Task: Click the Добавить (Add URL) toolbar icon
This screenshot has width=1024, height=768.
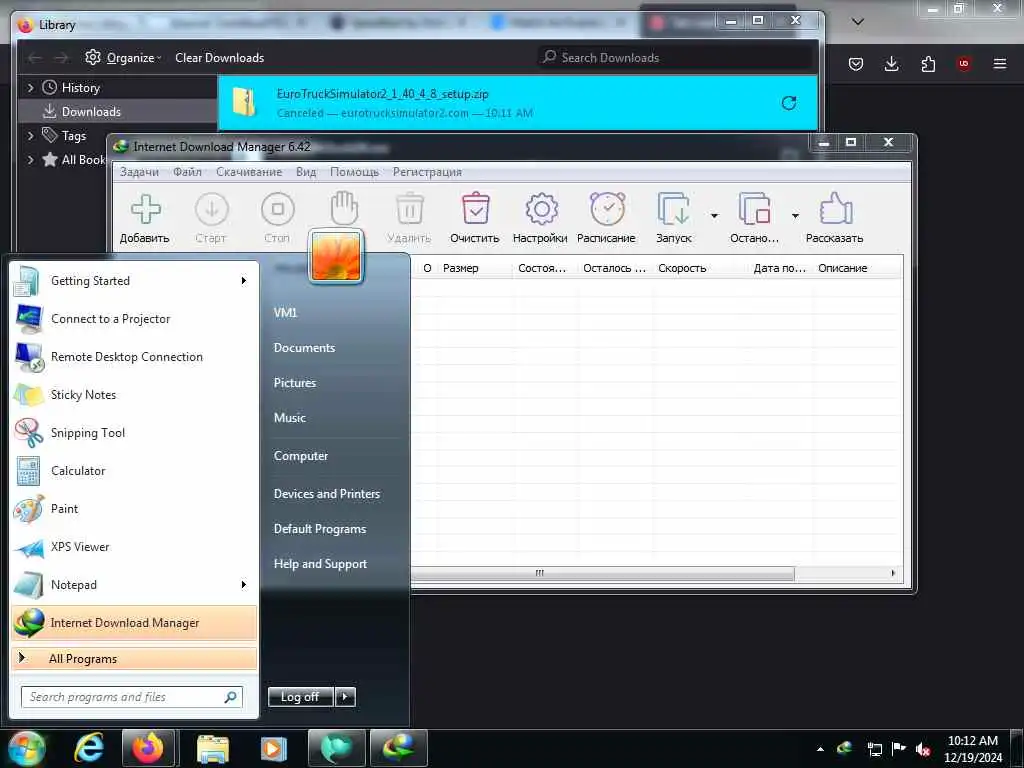Action: pyautogui.click(x=145, y=210)
